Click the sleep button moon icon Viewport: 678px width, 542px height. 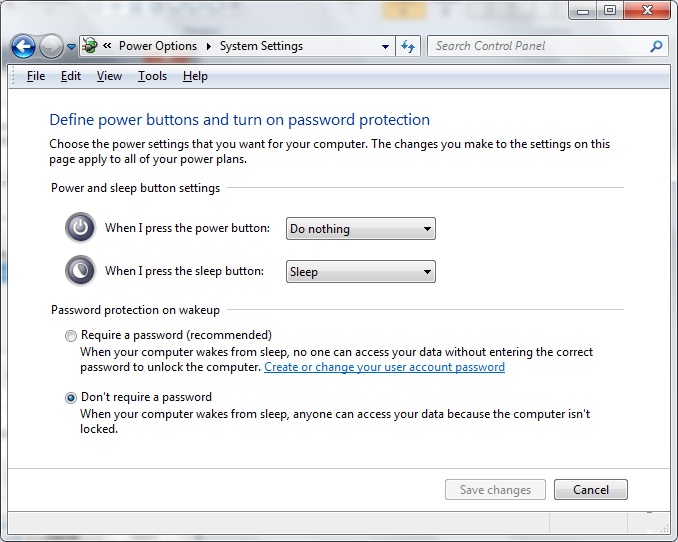tap(80, 271)
